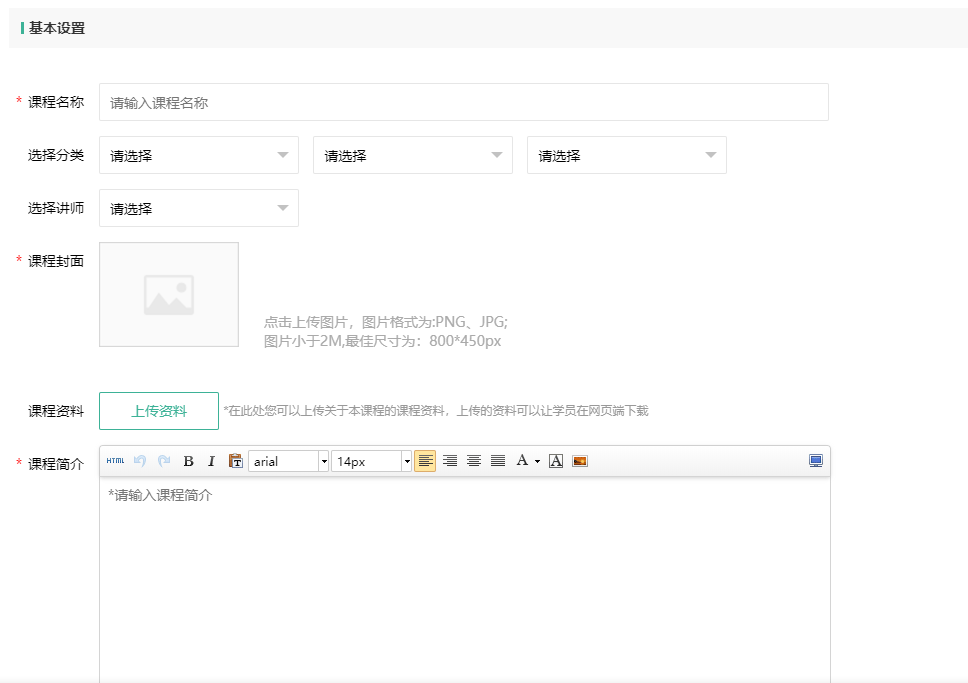
Task: Open the 选择讲师 lecturer dropdown
Action: click(x=199, y=208)
